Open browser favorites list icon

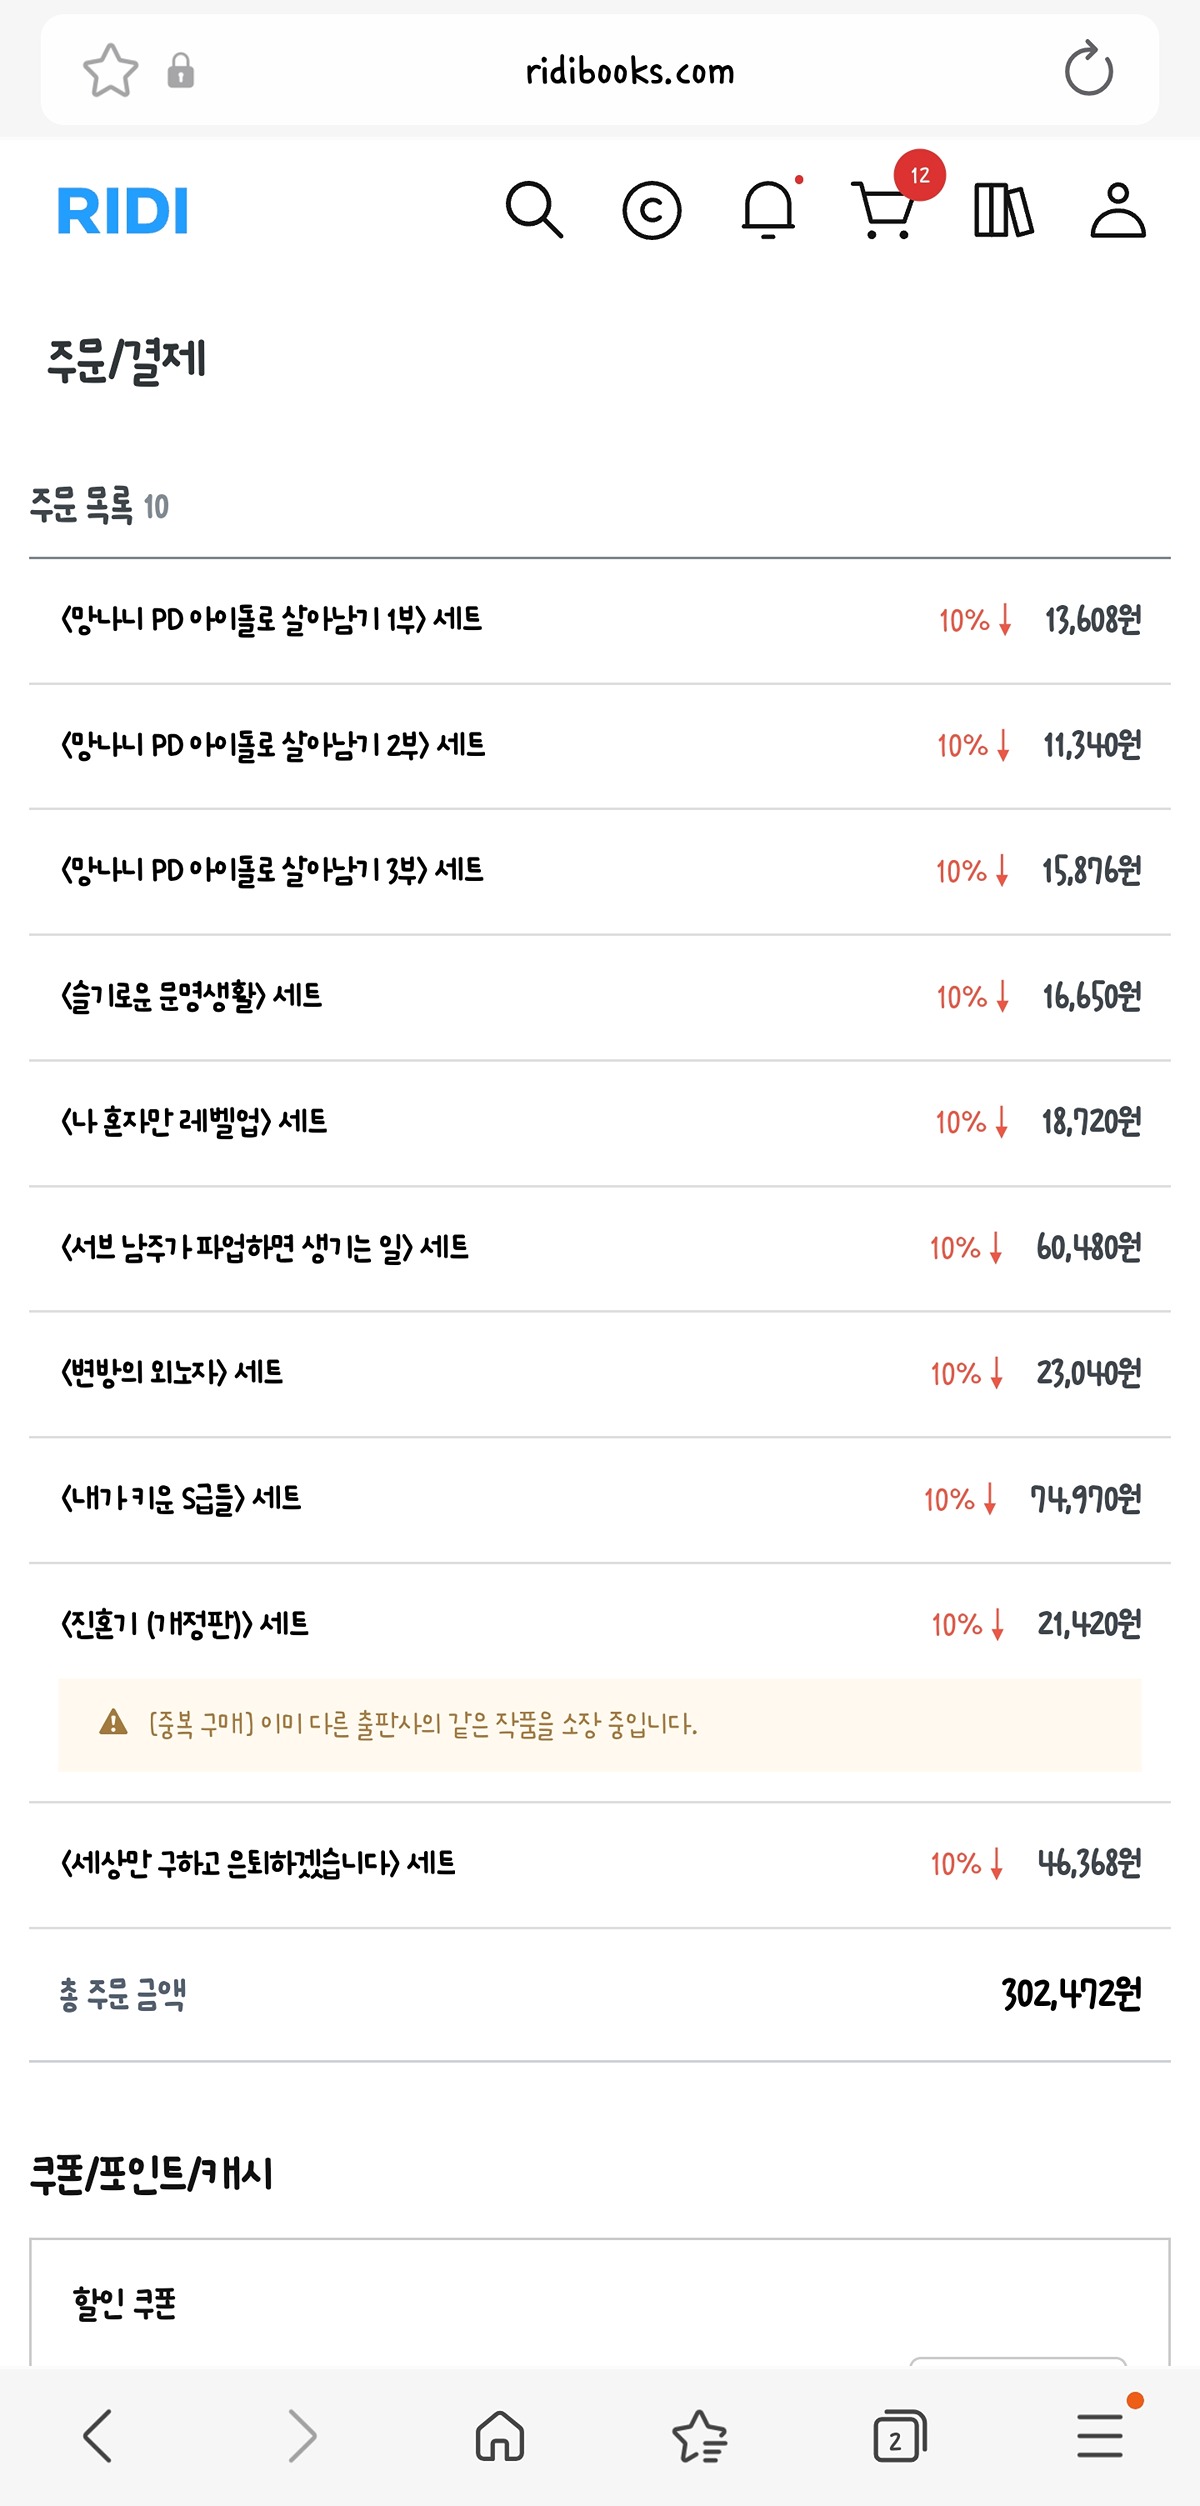[700, 2436]
